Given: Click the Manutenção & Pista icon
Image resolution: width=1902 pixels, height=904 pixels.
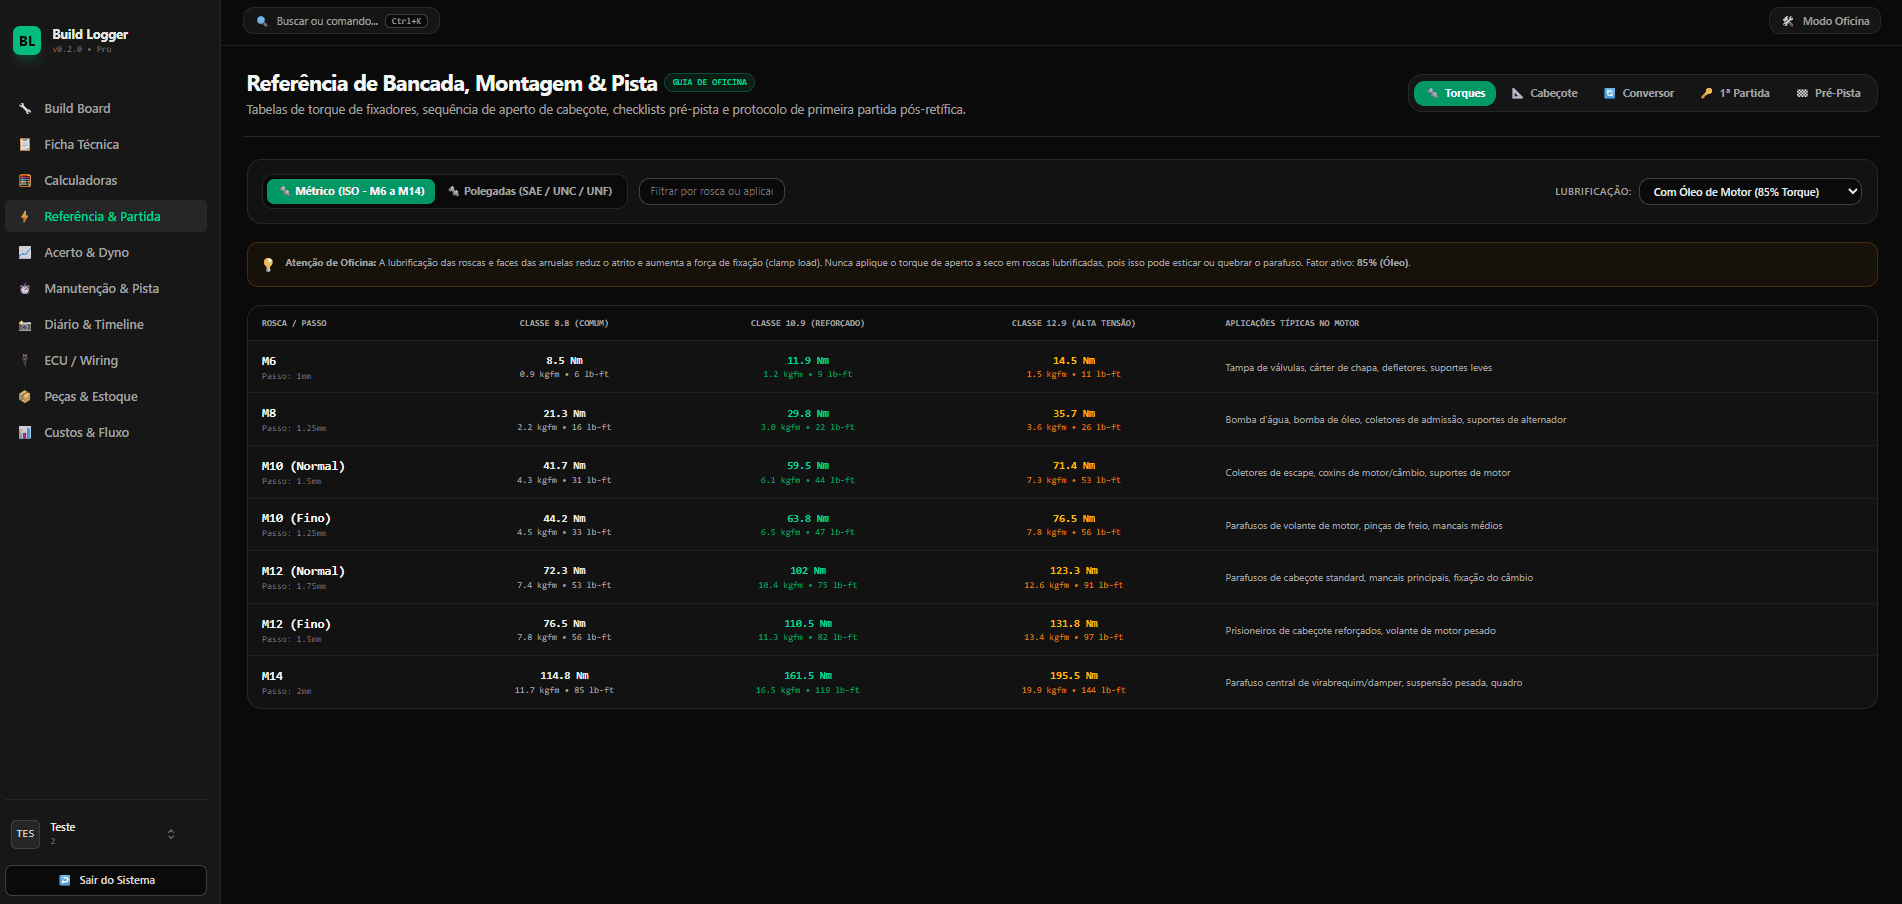Looking at the screenshot, I should point(25,288).
